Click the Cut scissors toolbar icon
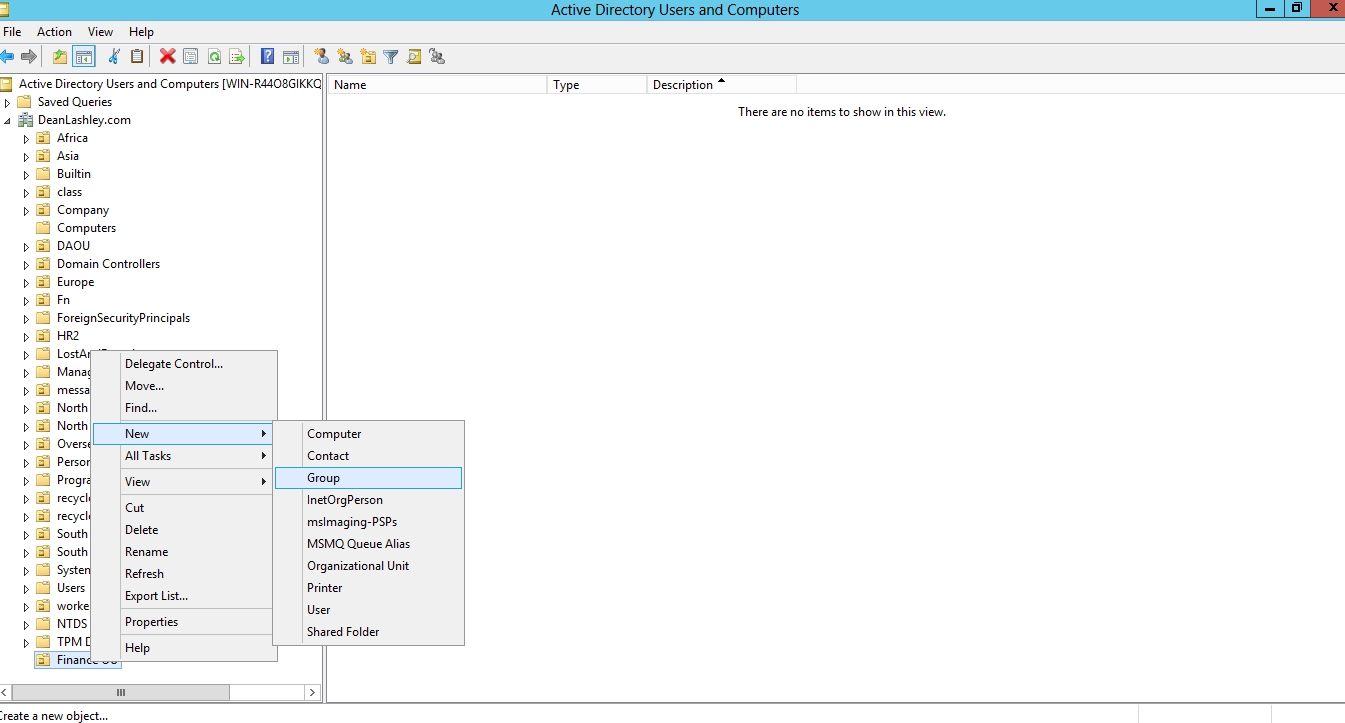This screenshot has width=1345, height=723. [114, 57]
